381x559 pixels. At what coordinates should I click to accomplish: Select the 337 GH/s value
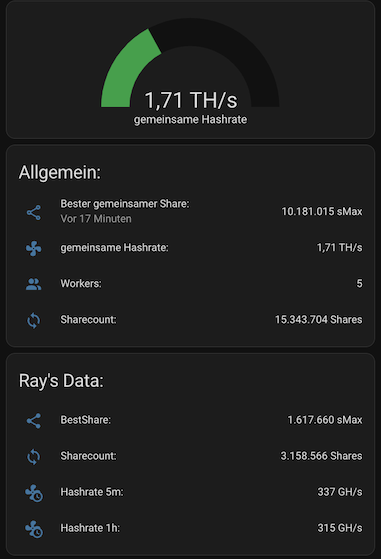point(340,492)
